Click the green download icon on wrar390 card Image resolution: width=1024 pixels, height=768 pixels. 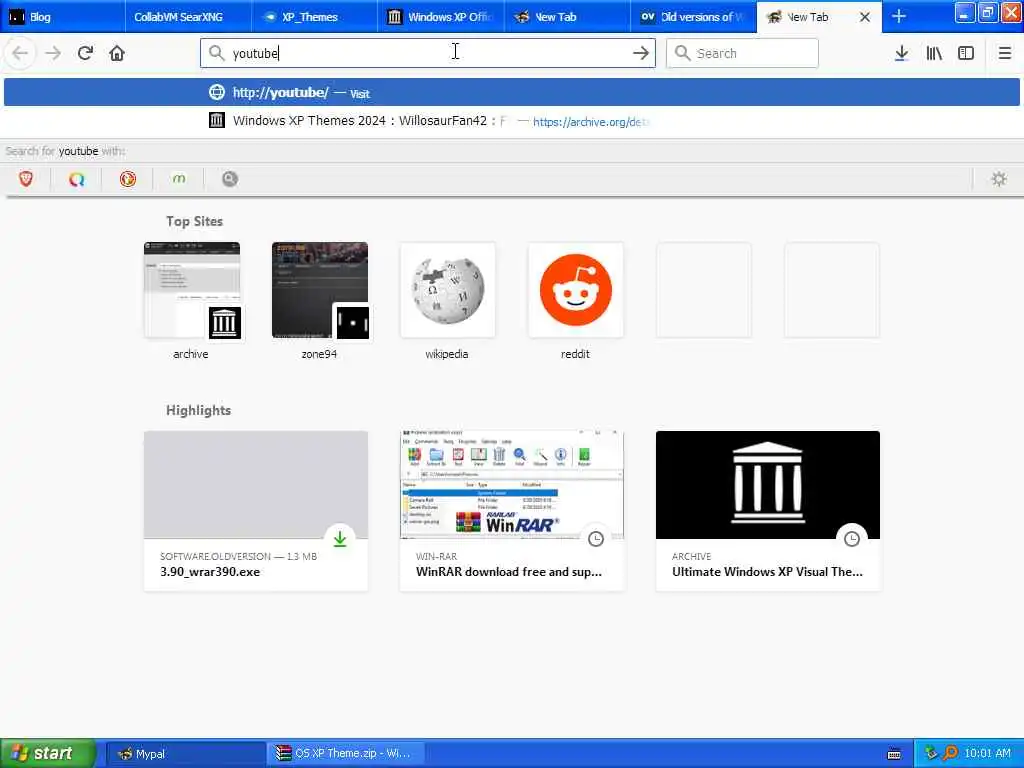340,539
